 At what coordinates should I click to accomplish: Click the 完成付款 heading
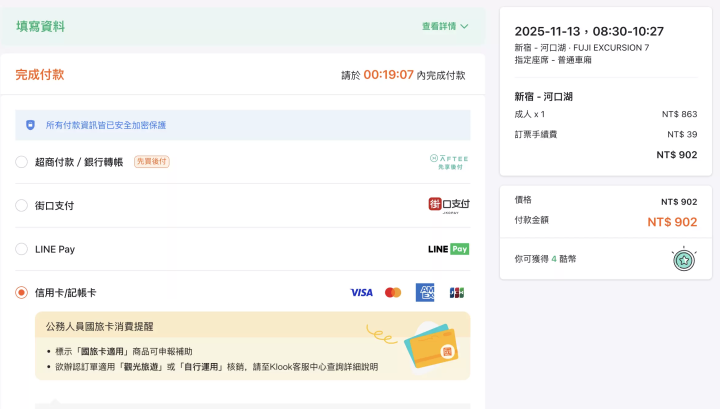[40, 75]
